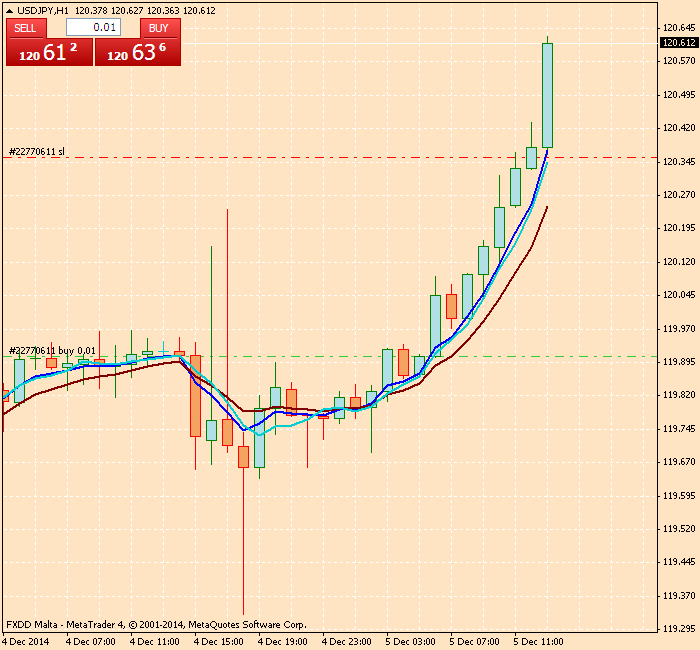
Task: Select the #22770611 buy 0.01 order label
Action: point(52,350)
